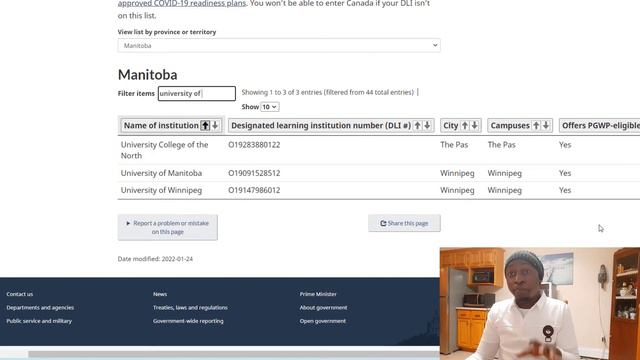Sort City column ascending arrow
Screen dimensions: 640x360
(465, 126)
